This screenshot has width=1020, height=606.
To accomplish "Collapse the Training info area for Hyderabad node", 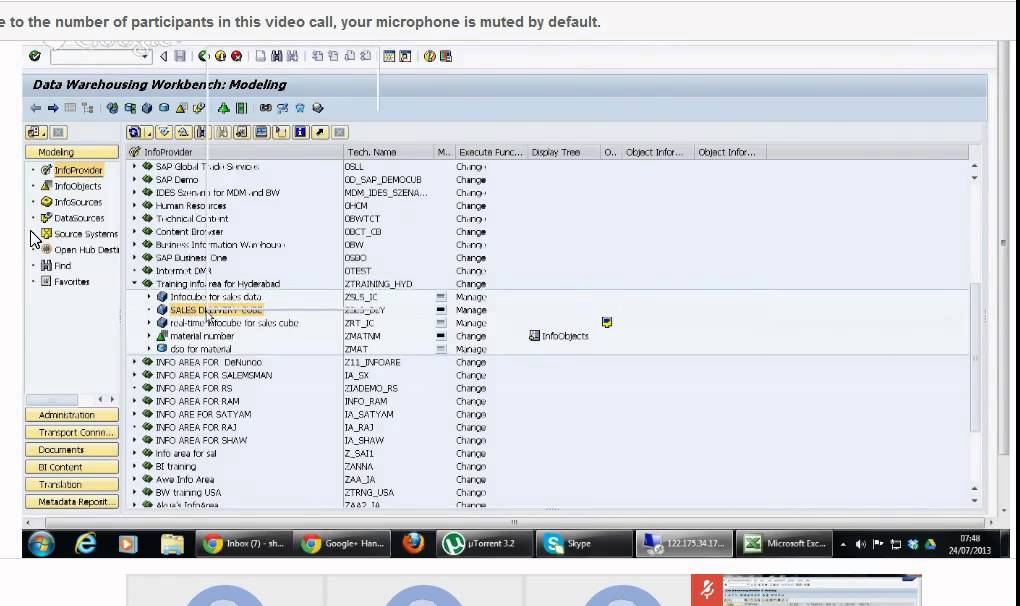I will (x=135, y=283).
